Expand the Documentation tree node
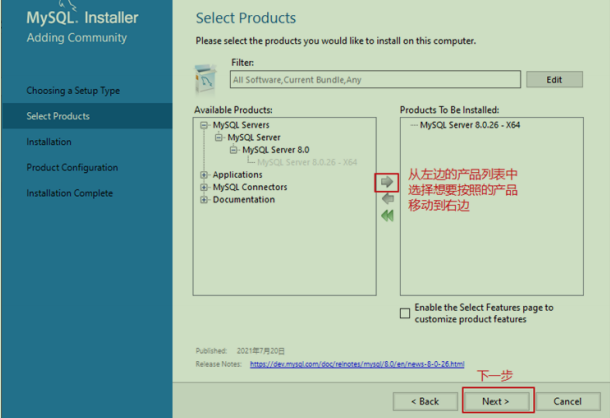 point(203,200)
